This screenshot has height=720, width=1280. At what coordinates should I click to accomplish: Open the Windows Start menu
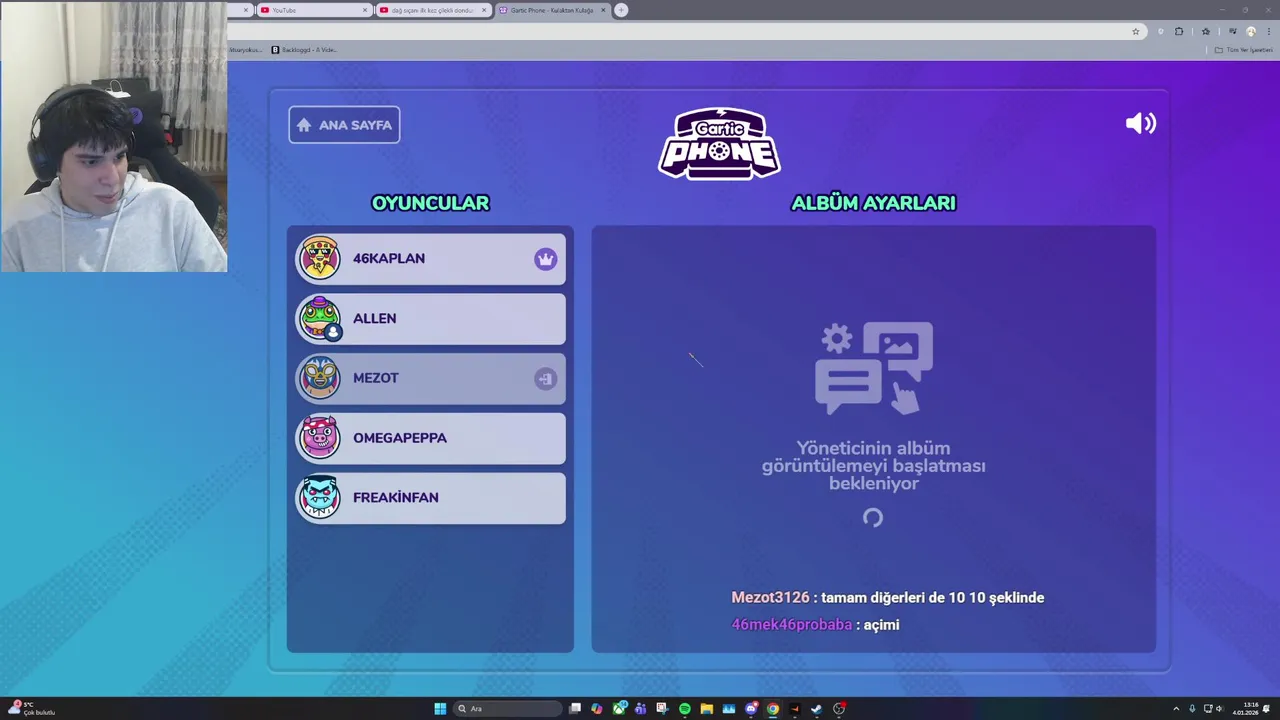[440, 709]
